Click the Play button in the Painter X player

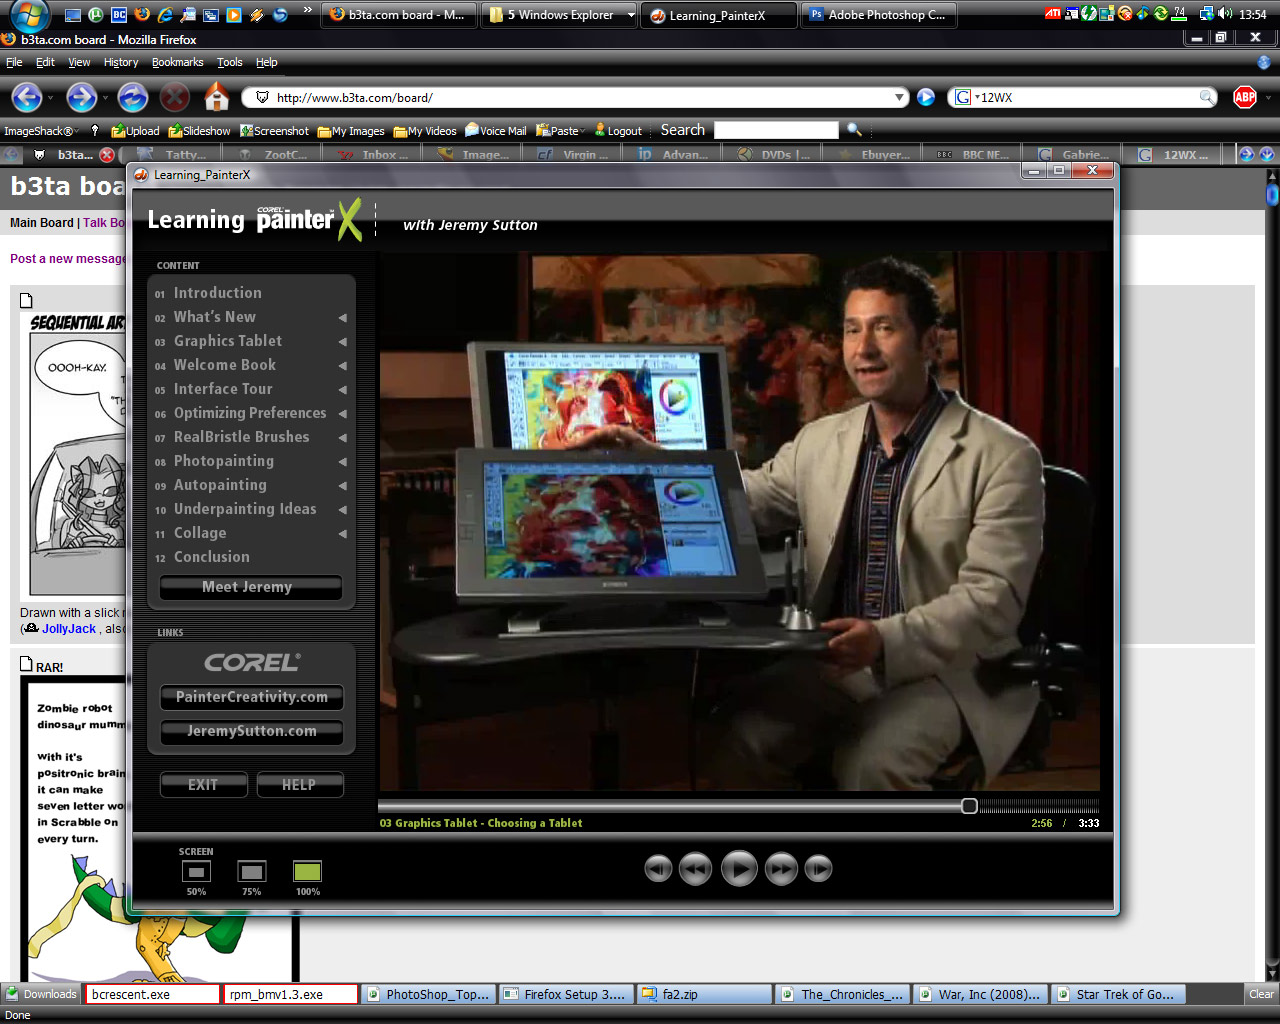click(x=739, y=869)
